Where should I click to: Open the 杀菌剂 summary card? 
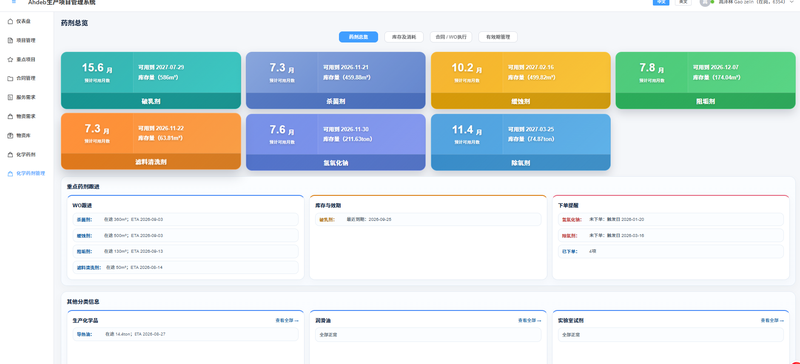pyautogui.click(x=336, y=80)
